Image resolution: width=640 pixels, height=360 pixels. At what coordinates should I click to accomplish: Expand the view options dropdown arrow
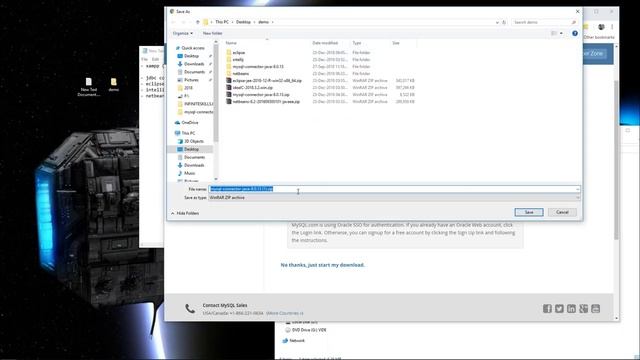561,33
